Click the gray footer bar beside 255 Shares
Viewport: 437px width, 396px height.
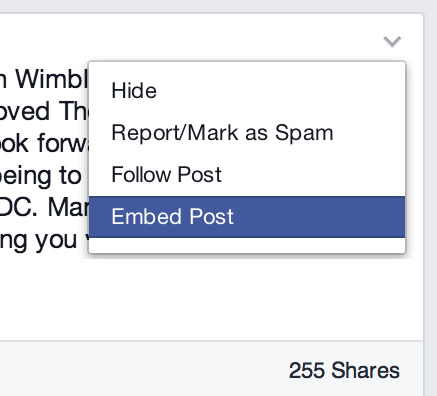click(143, 369)
